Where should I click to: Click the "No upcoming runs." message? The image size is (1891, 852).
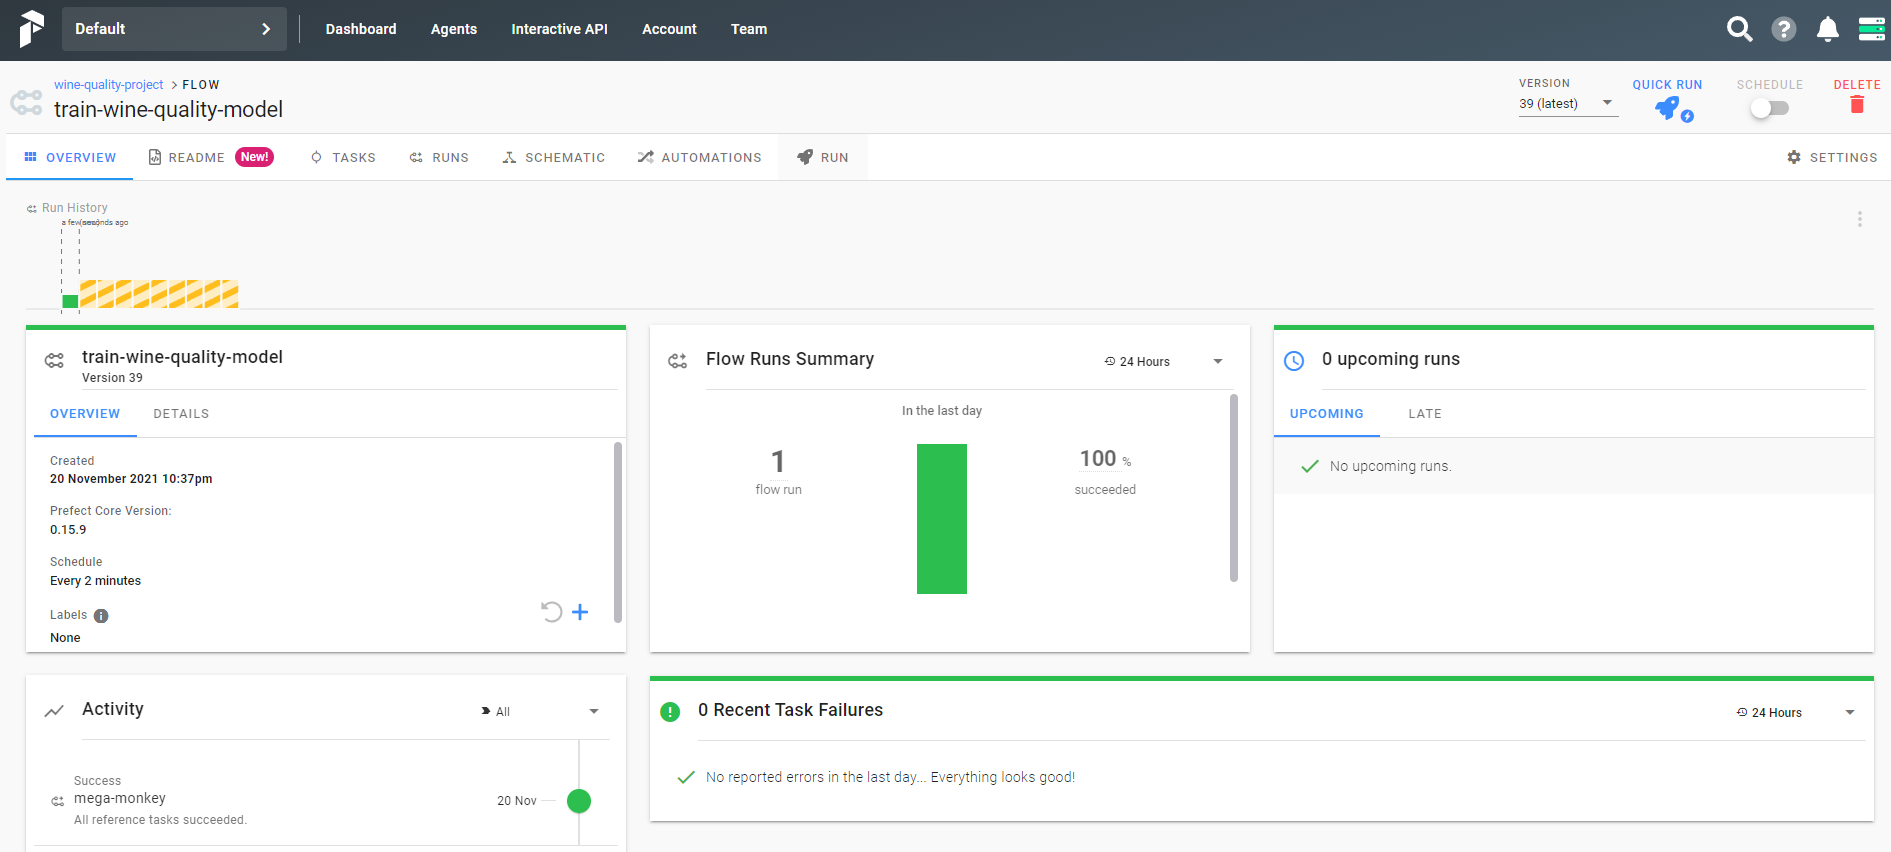click(1391, 467)
